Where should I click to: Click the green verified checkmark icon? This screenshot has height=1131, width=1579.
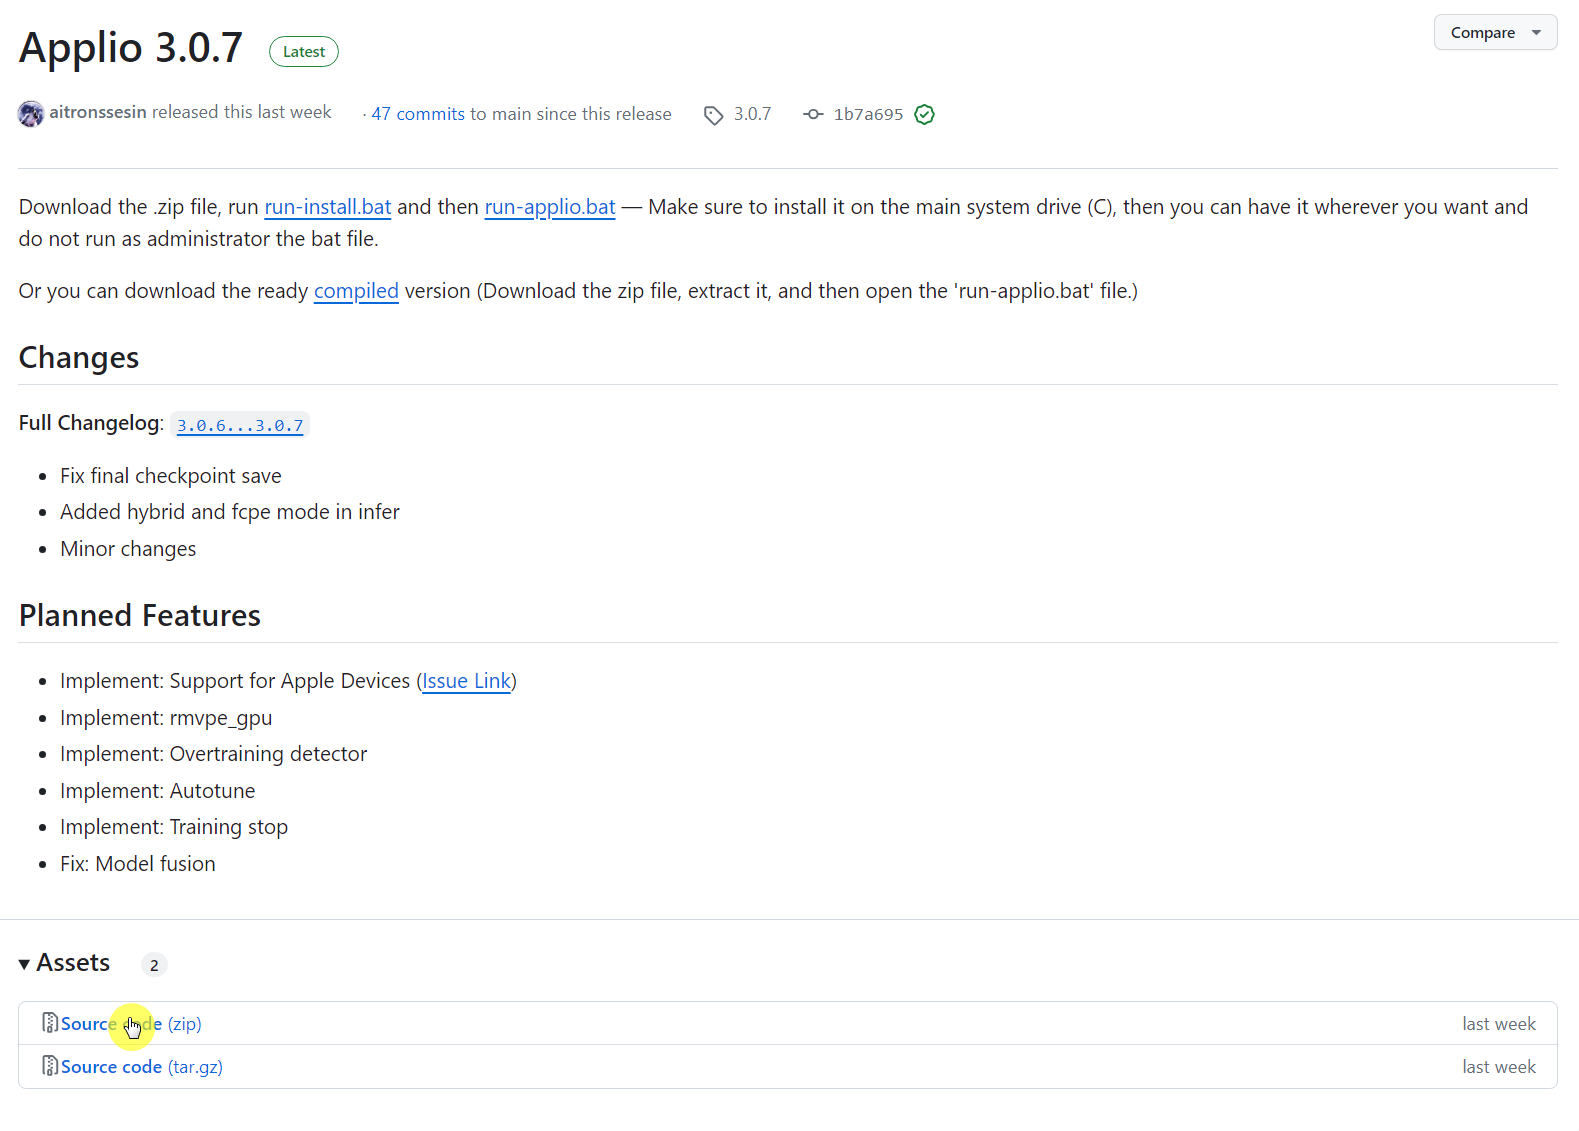[x=925, y=114]
